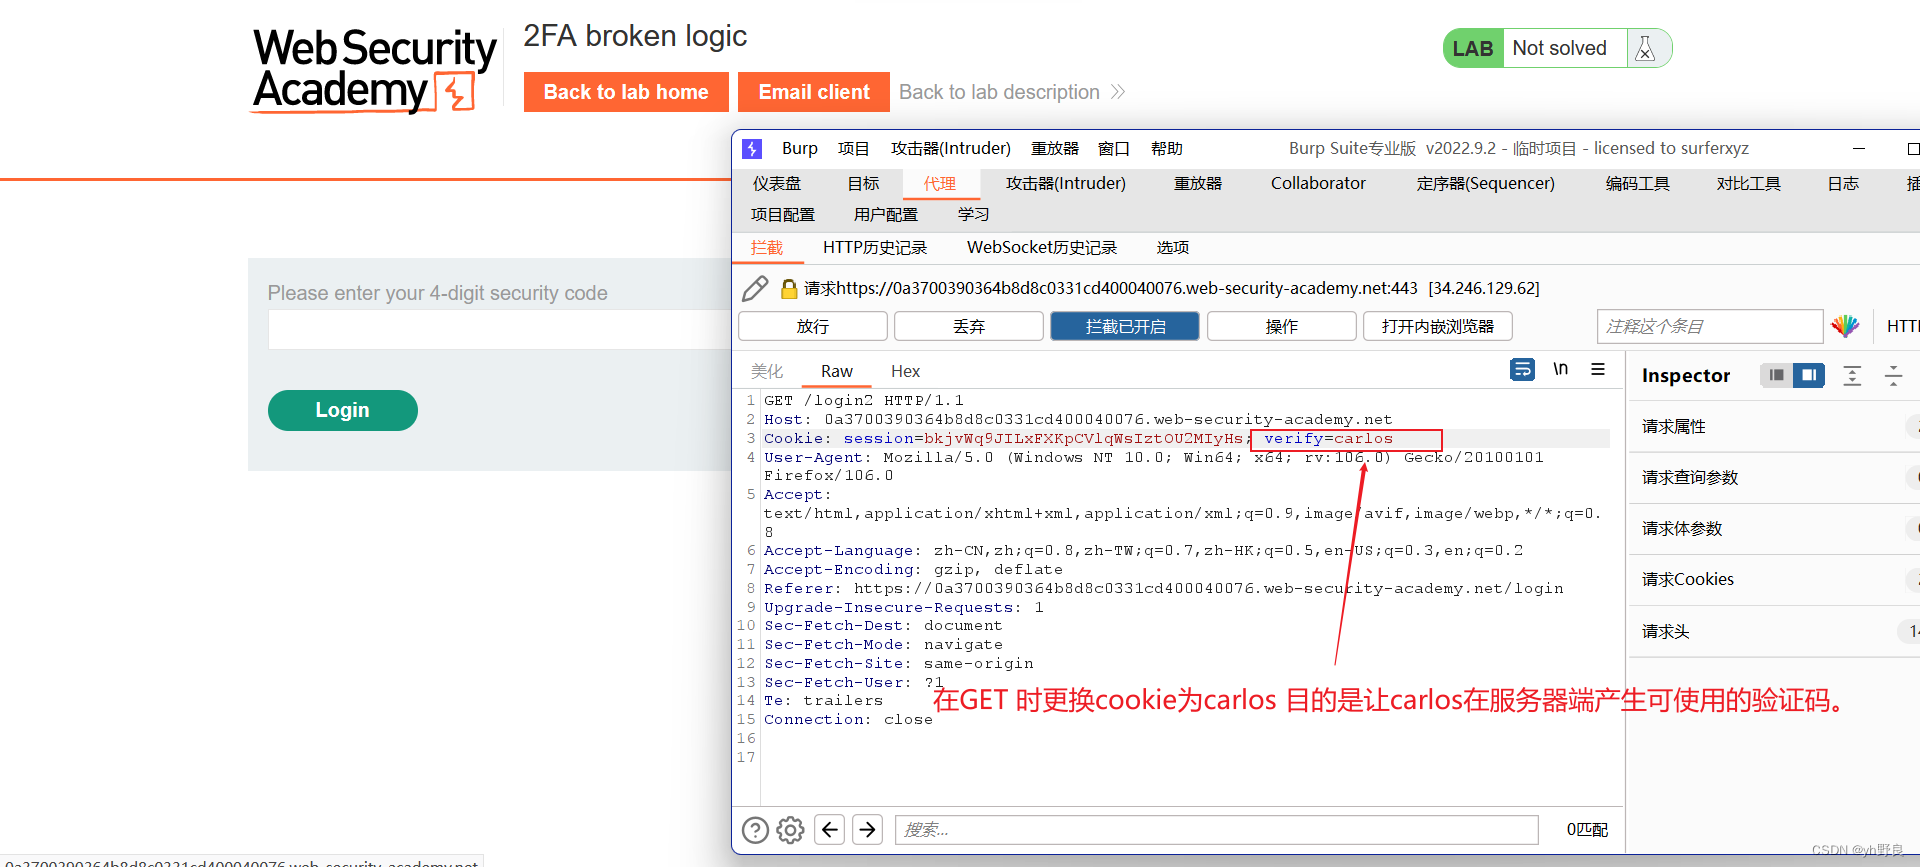Open the Repeater (重放器) menu in menu bar
The image size is (1920, 867).
coord(1055,149)
